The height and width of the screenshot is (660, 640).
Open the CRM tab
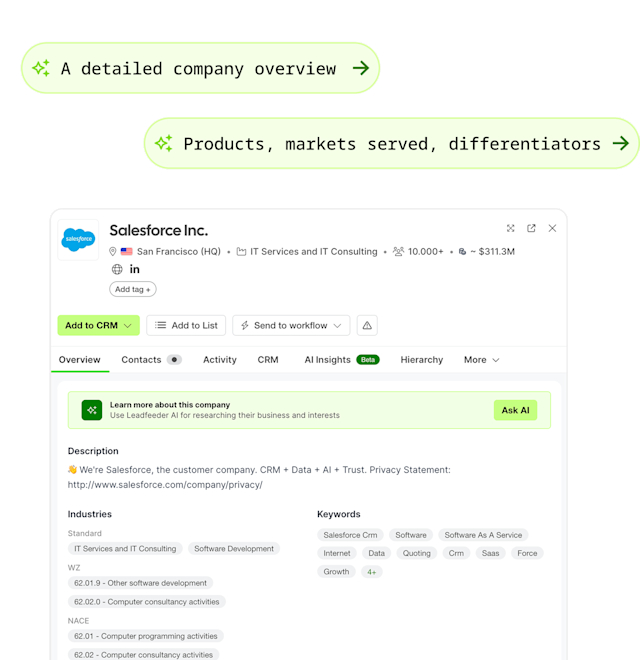268,360
